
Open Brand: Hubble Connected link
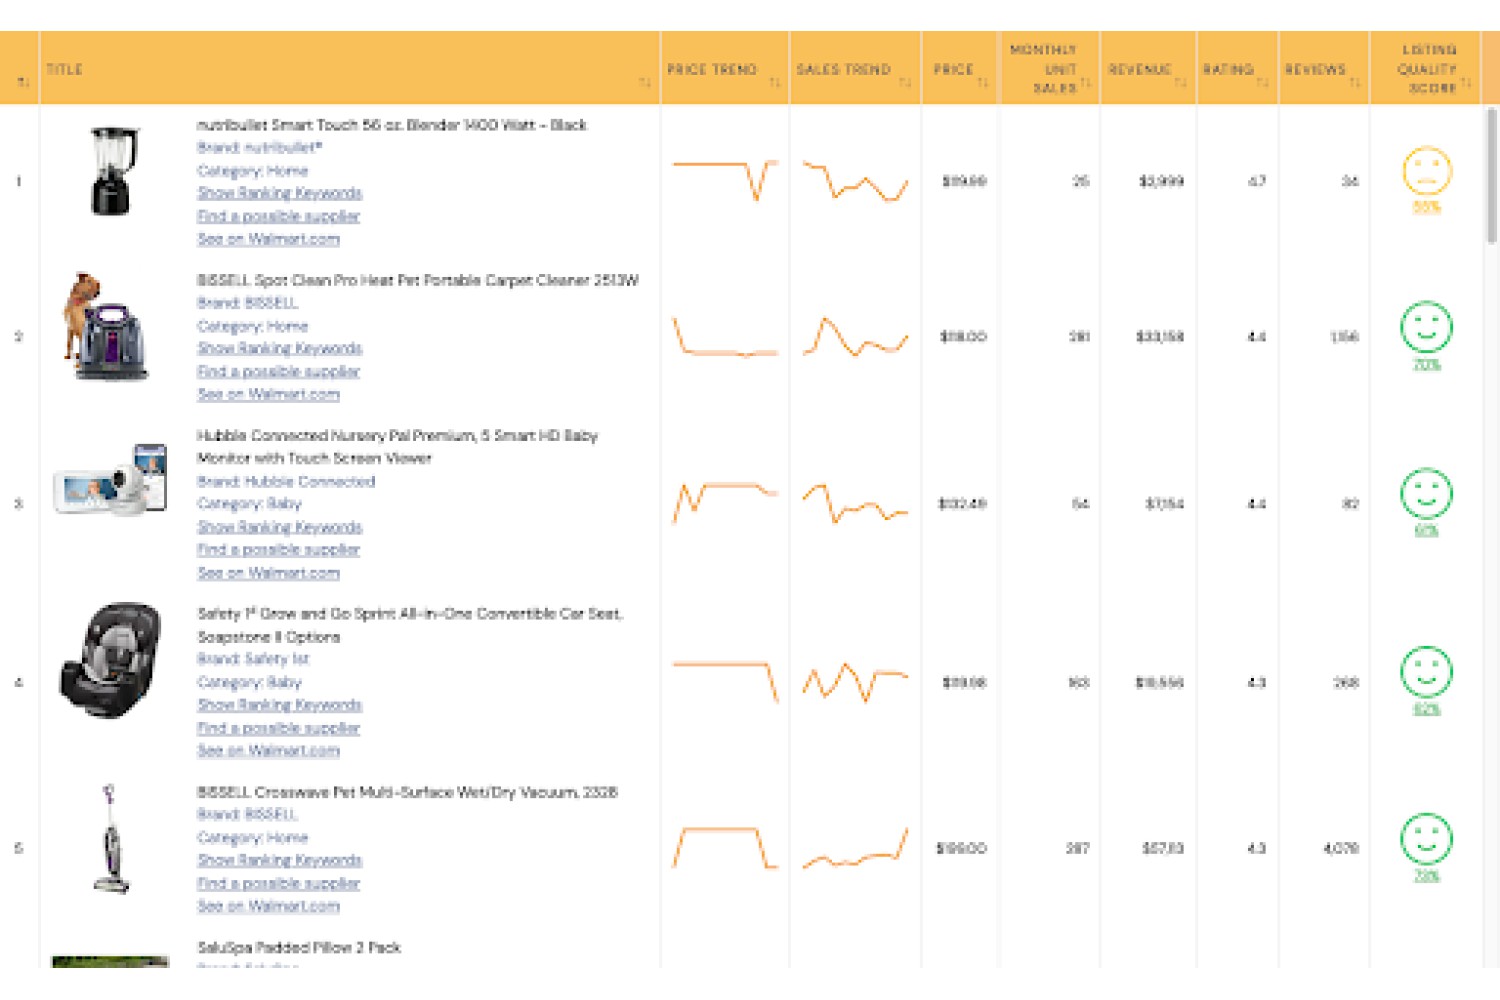click(x=286, y=481)
